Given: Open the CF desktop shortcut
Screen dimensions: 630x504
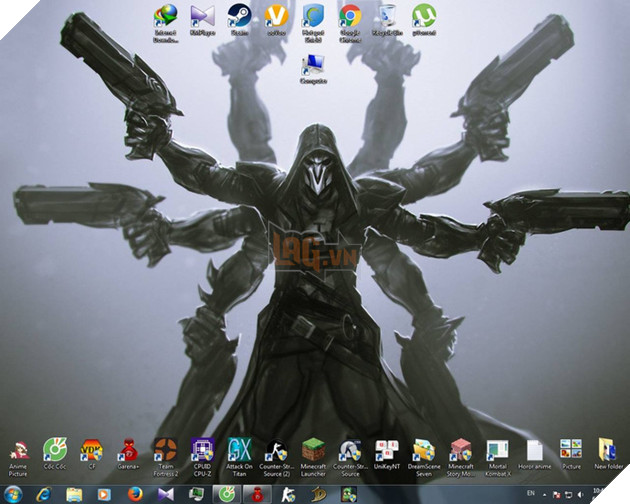Looking at the screenshot, I should pos(92,455).
